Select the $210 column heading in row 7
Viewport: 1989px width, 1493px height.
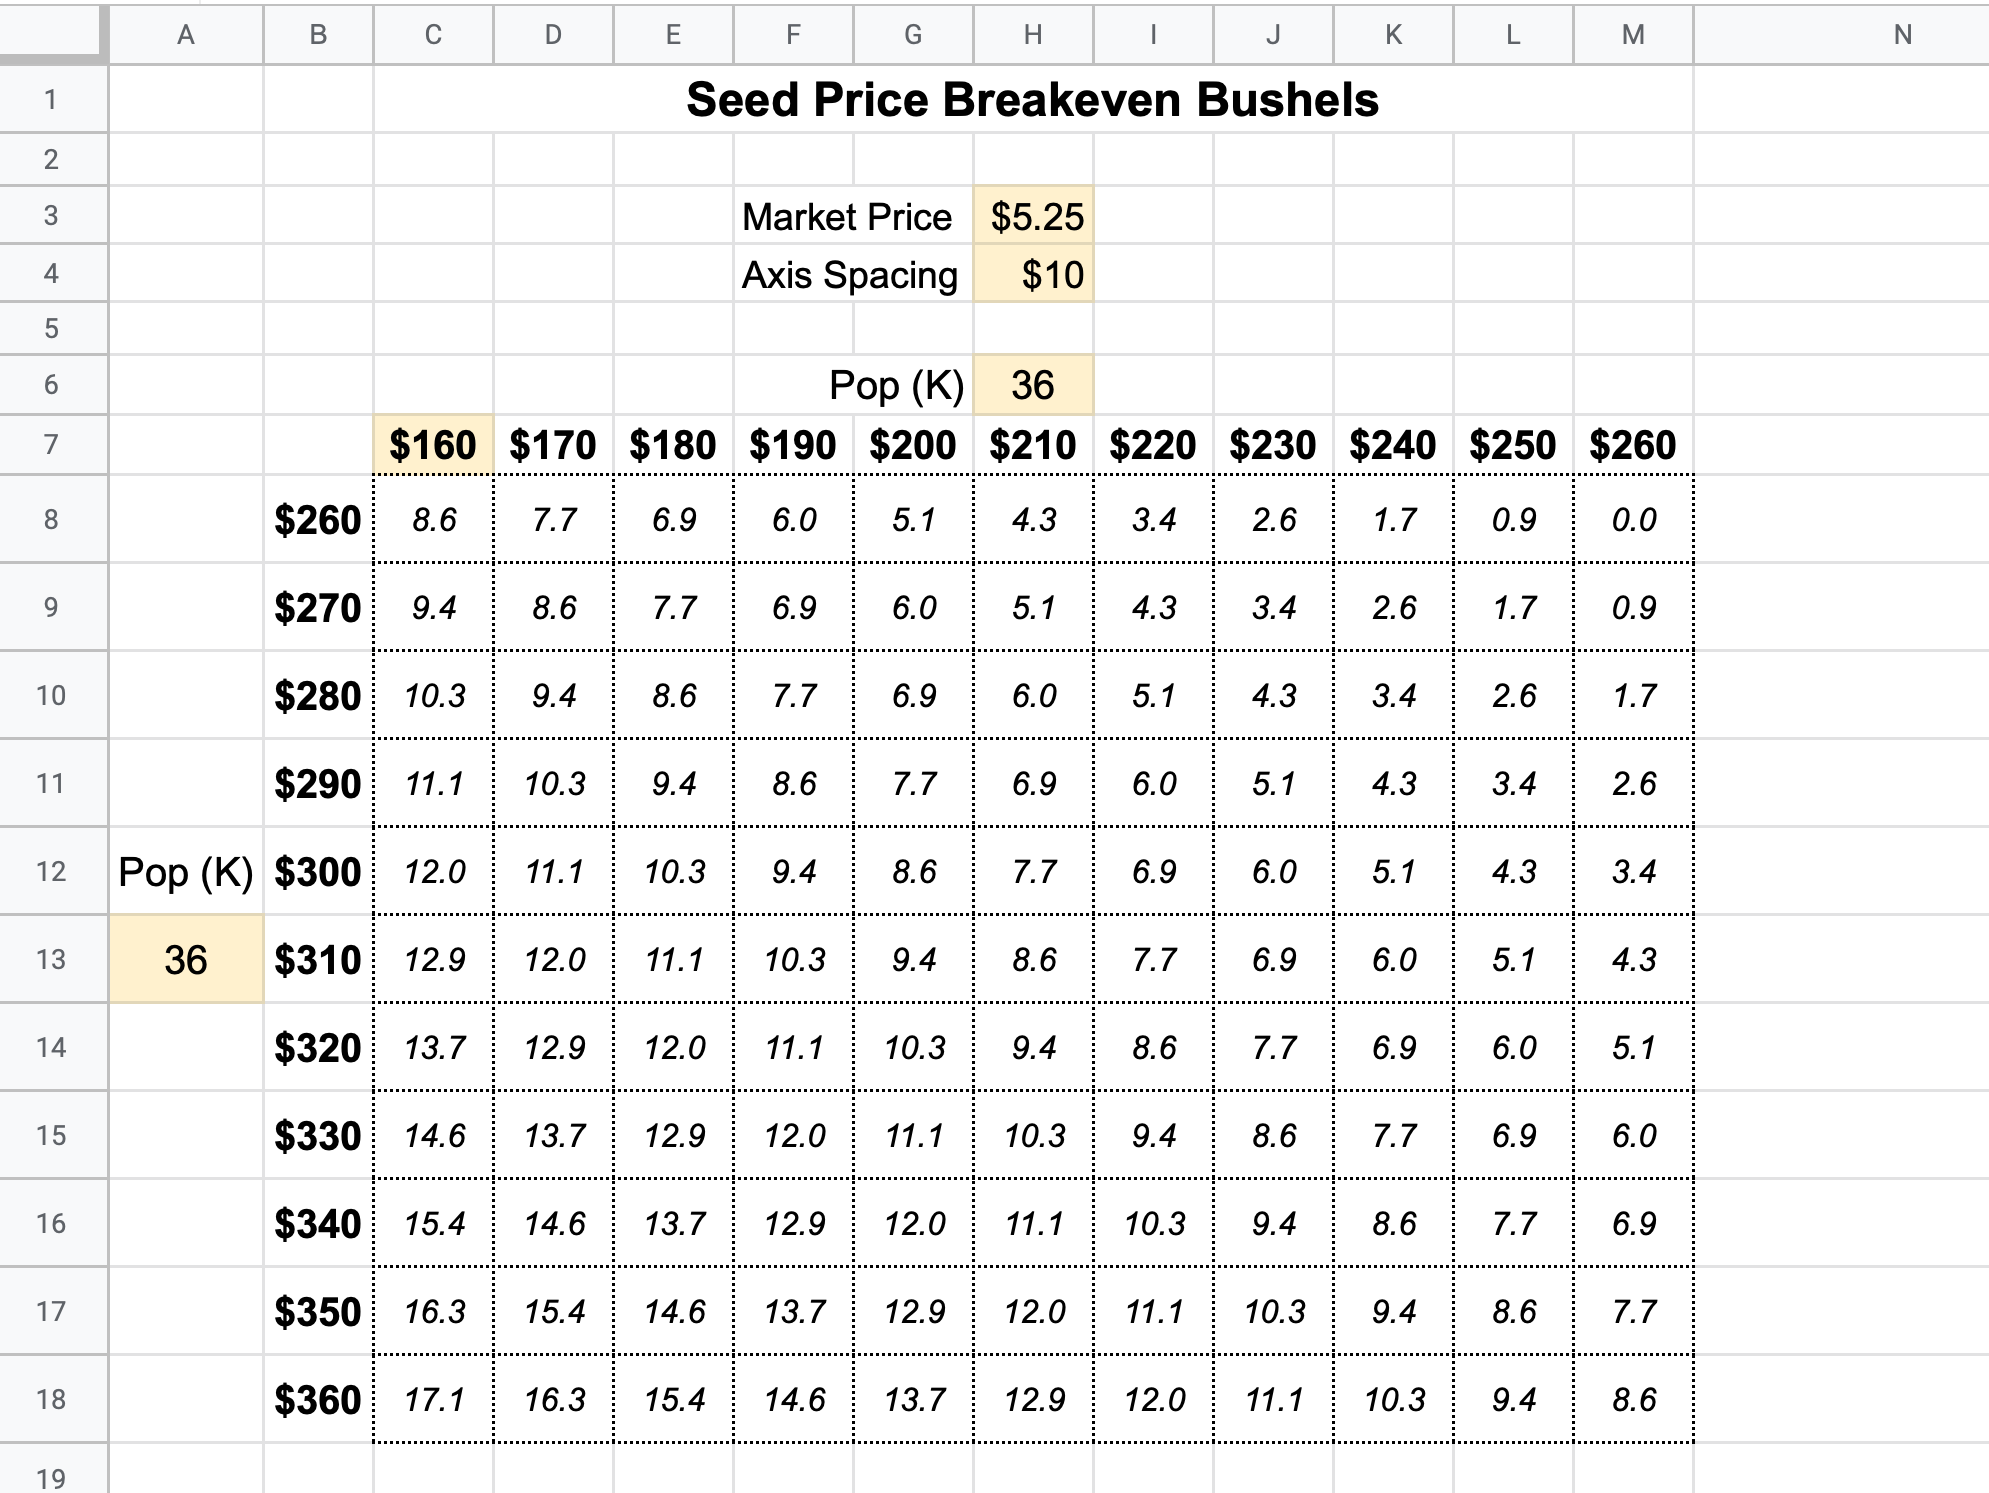[1035, 444]
